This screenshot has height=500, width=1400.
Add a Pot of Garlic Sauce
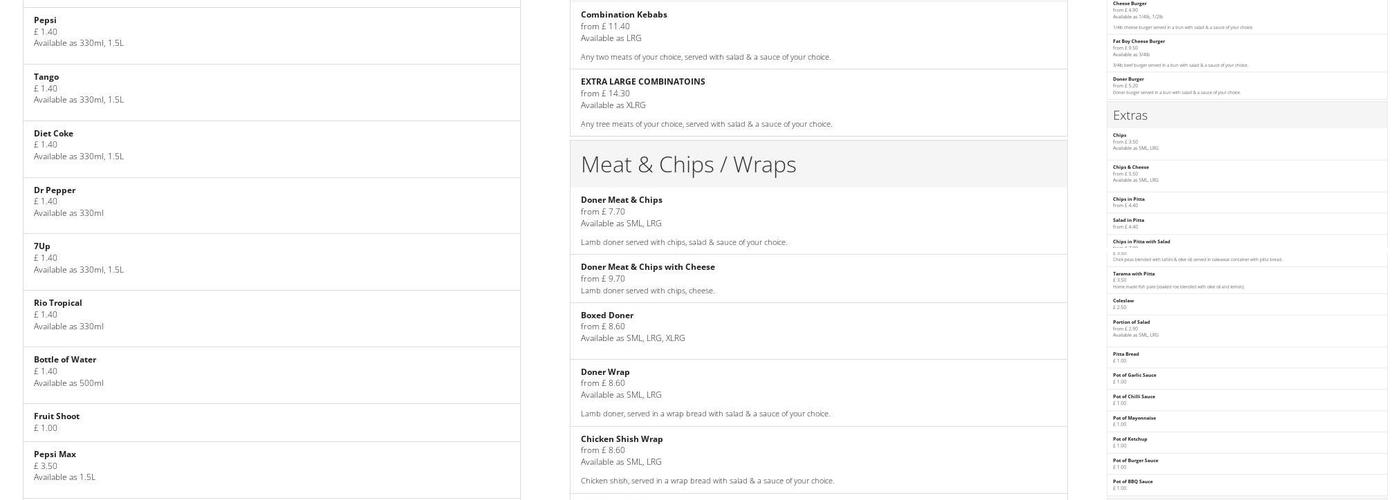[1134, 375]
